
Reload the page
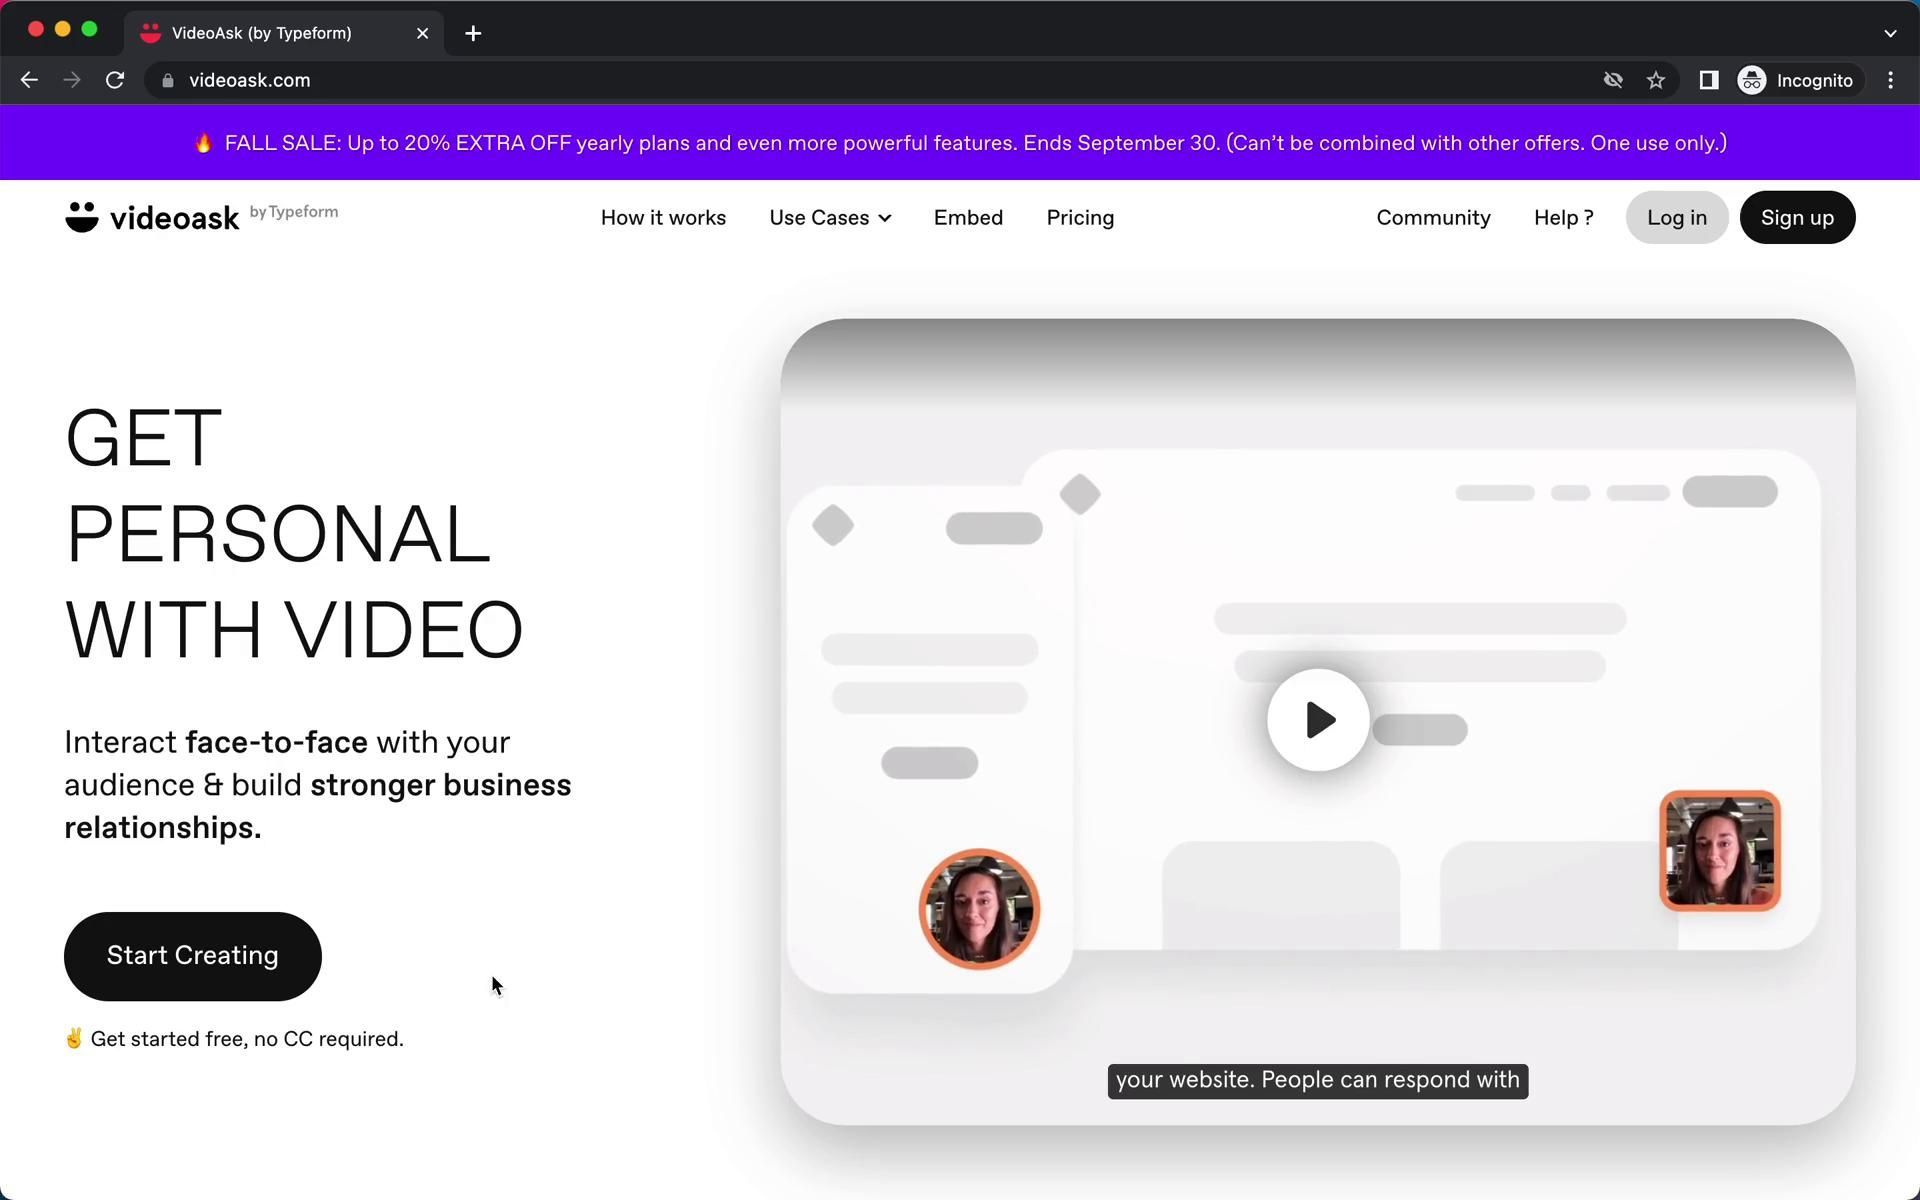click(x=115, y=80)
